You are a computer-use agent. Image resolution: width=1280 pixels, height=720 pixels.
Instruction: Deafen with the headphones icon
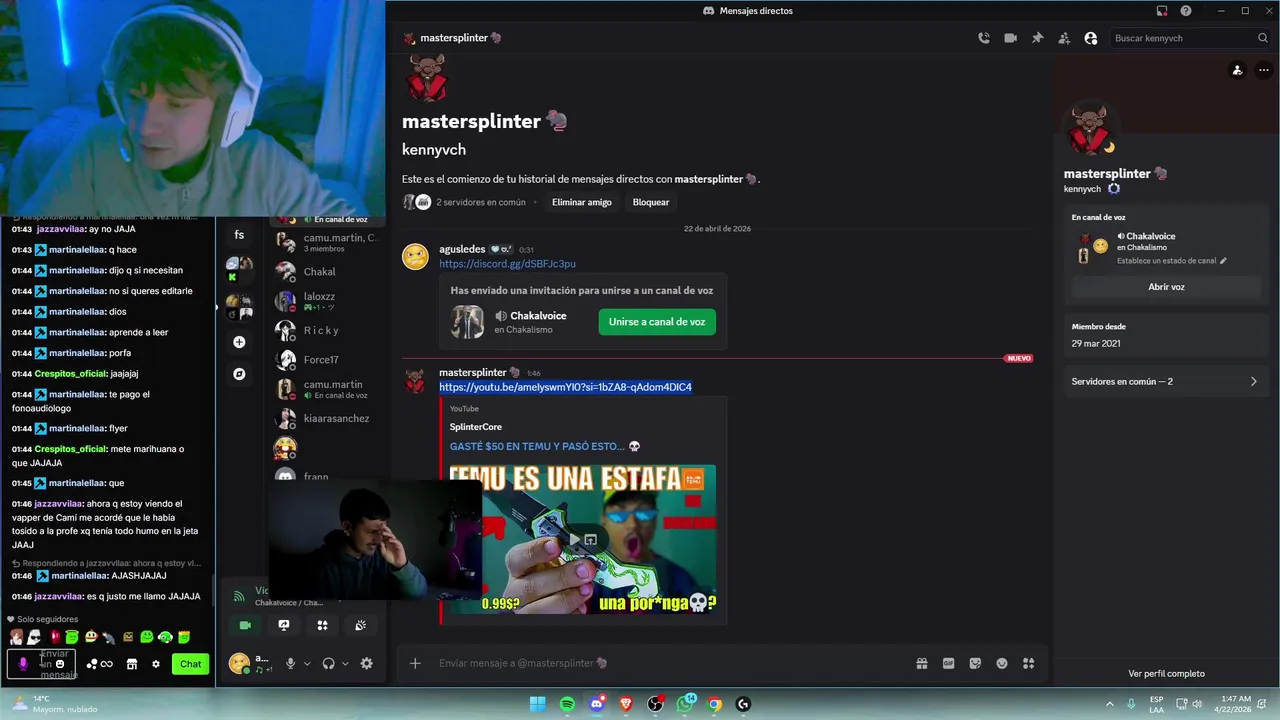point(328,663)
